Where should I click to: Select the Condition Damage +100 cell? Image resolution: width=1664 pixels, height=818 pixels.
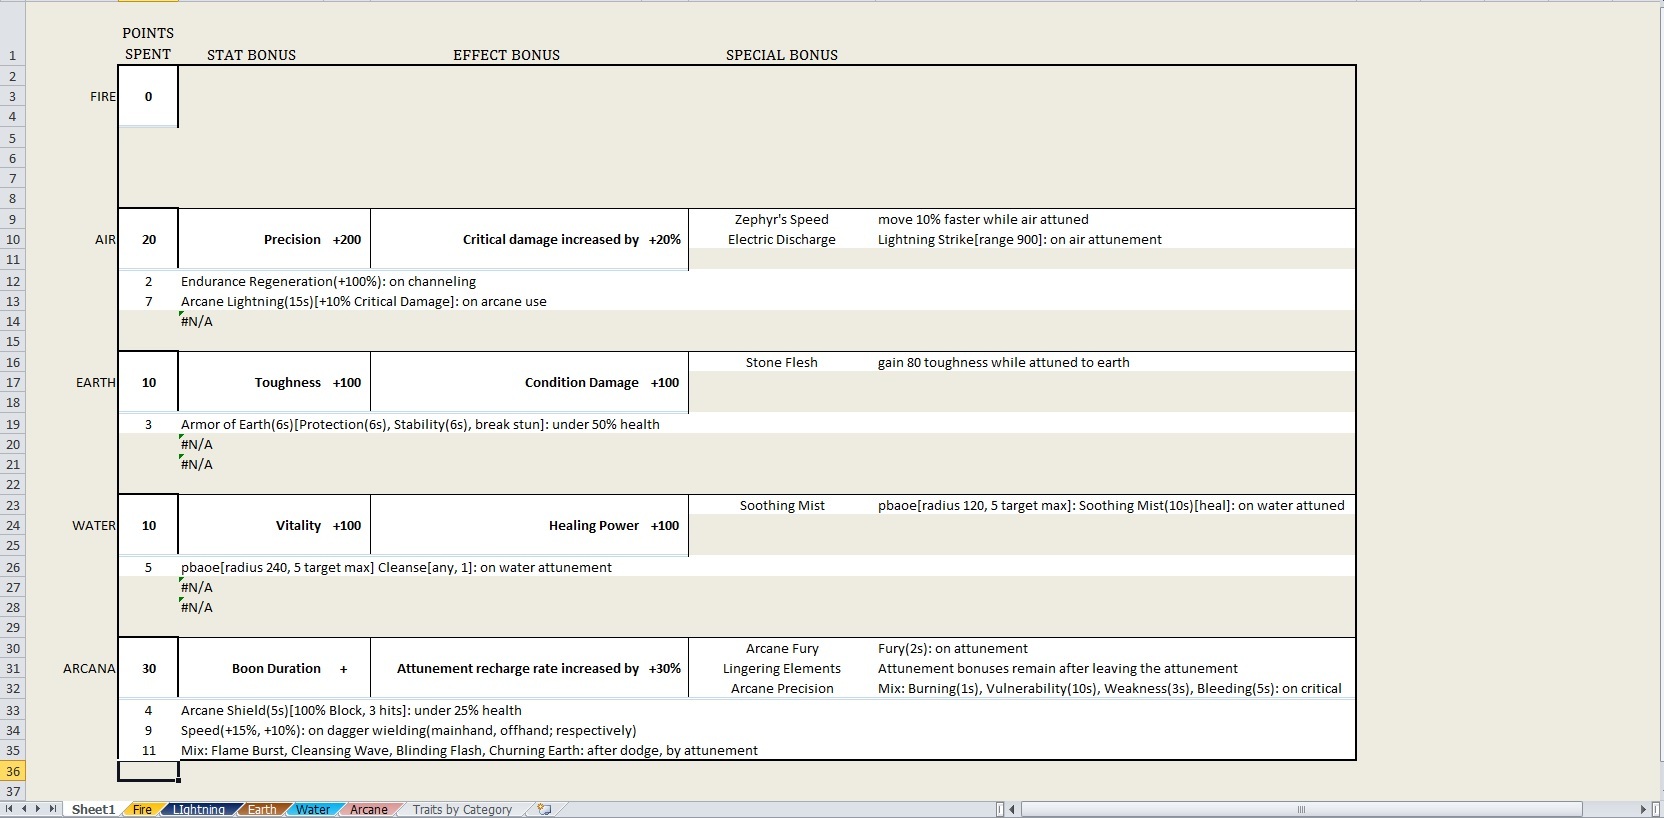pos(529,382)
